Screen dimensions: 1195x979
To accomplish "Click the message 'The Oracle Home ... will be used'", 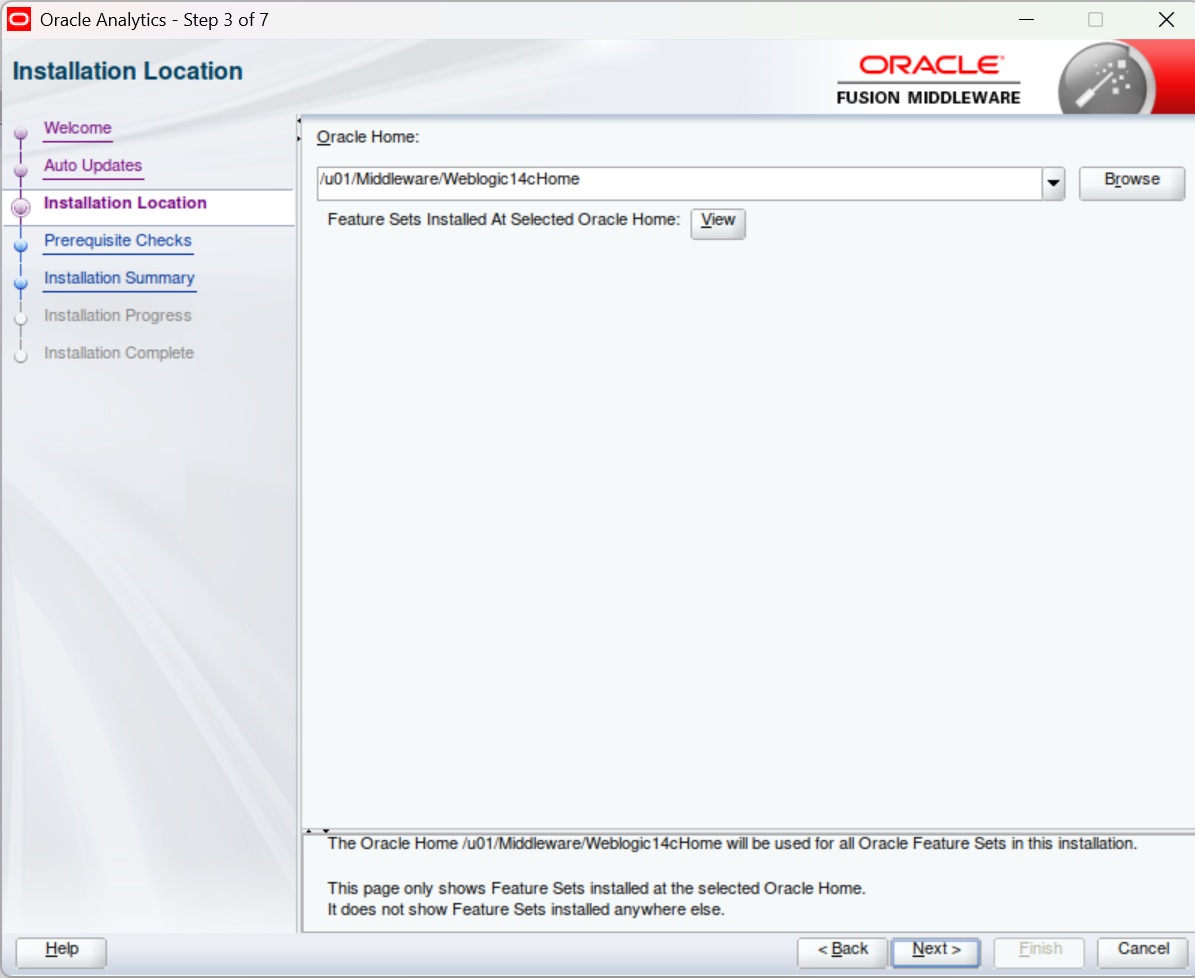I will coord(732,844).
